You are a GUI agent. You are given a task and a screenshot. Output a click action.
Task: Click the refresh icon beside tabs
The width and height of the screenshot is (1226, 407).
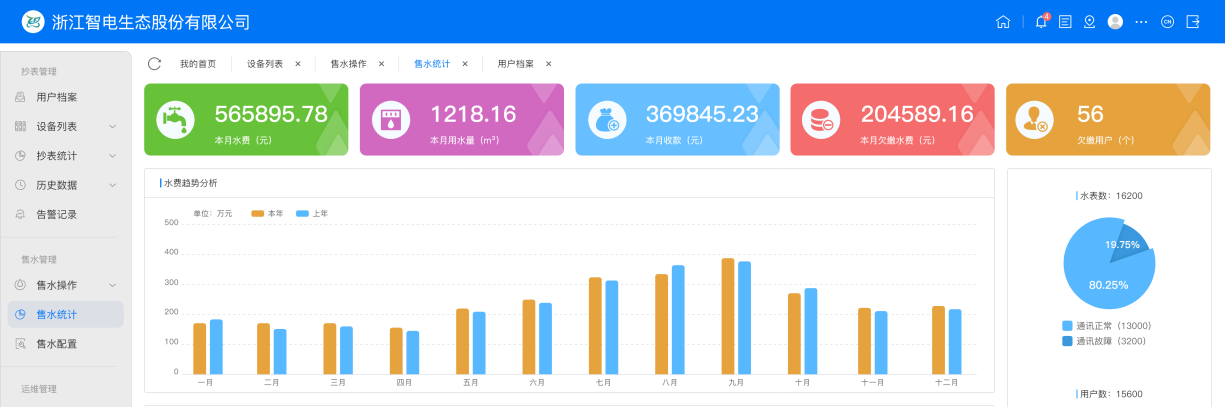coord(154,64)
